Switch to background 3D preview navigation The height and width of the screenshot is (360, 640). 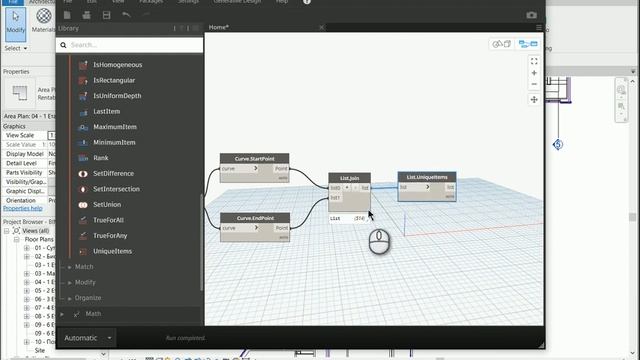(502, 44)
